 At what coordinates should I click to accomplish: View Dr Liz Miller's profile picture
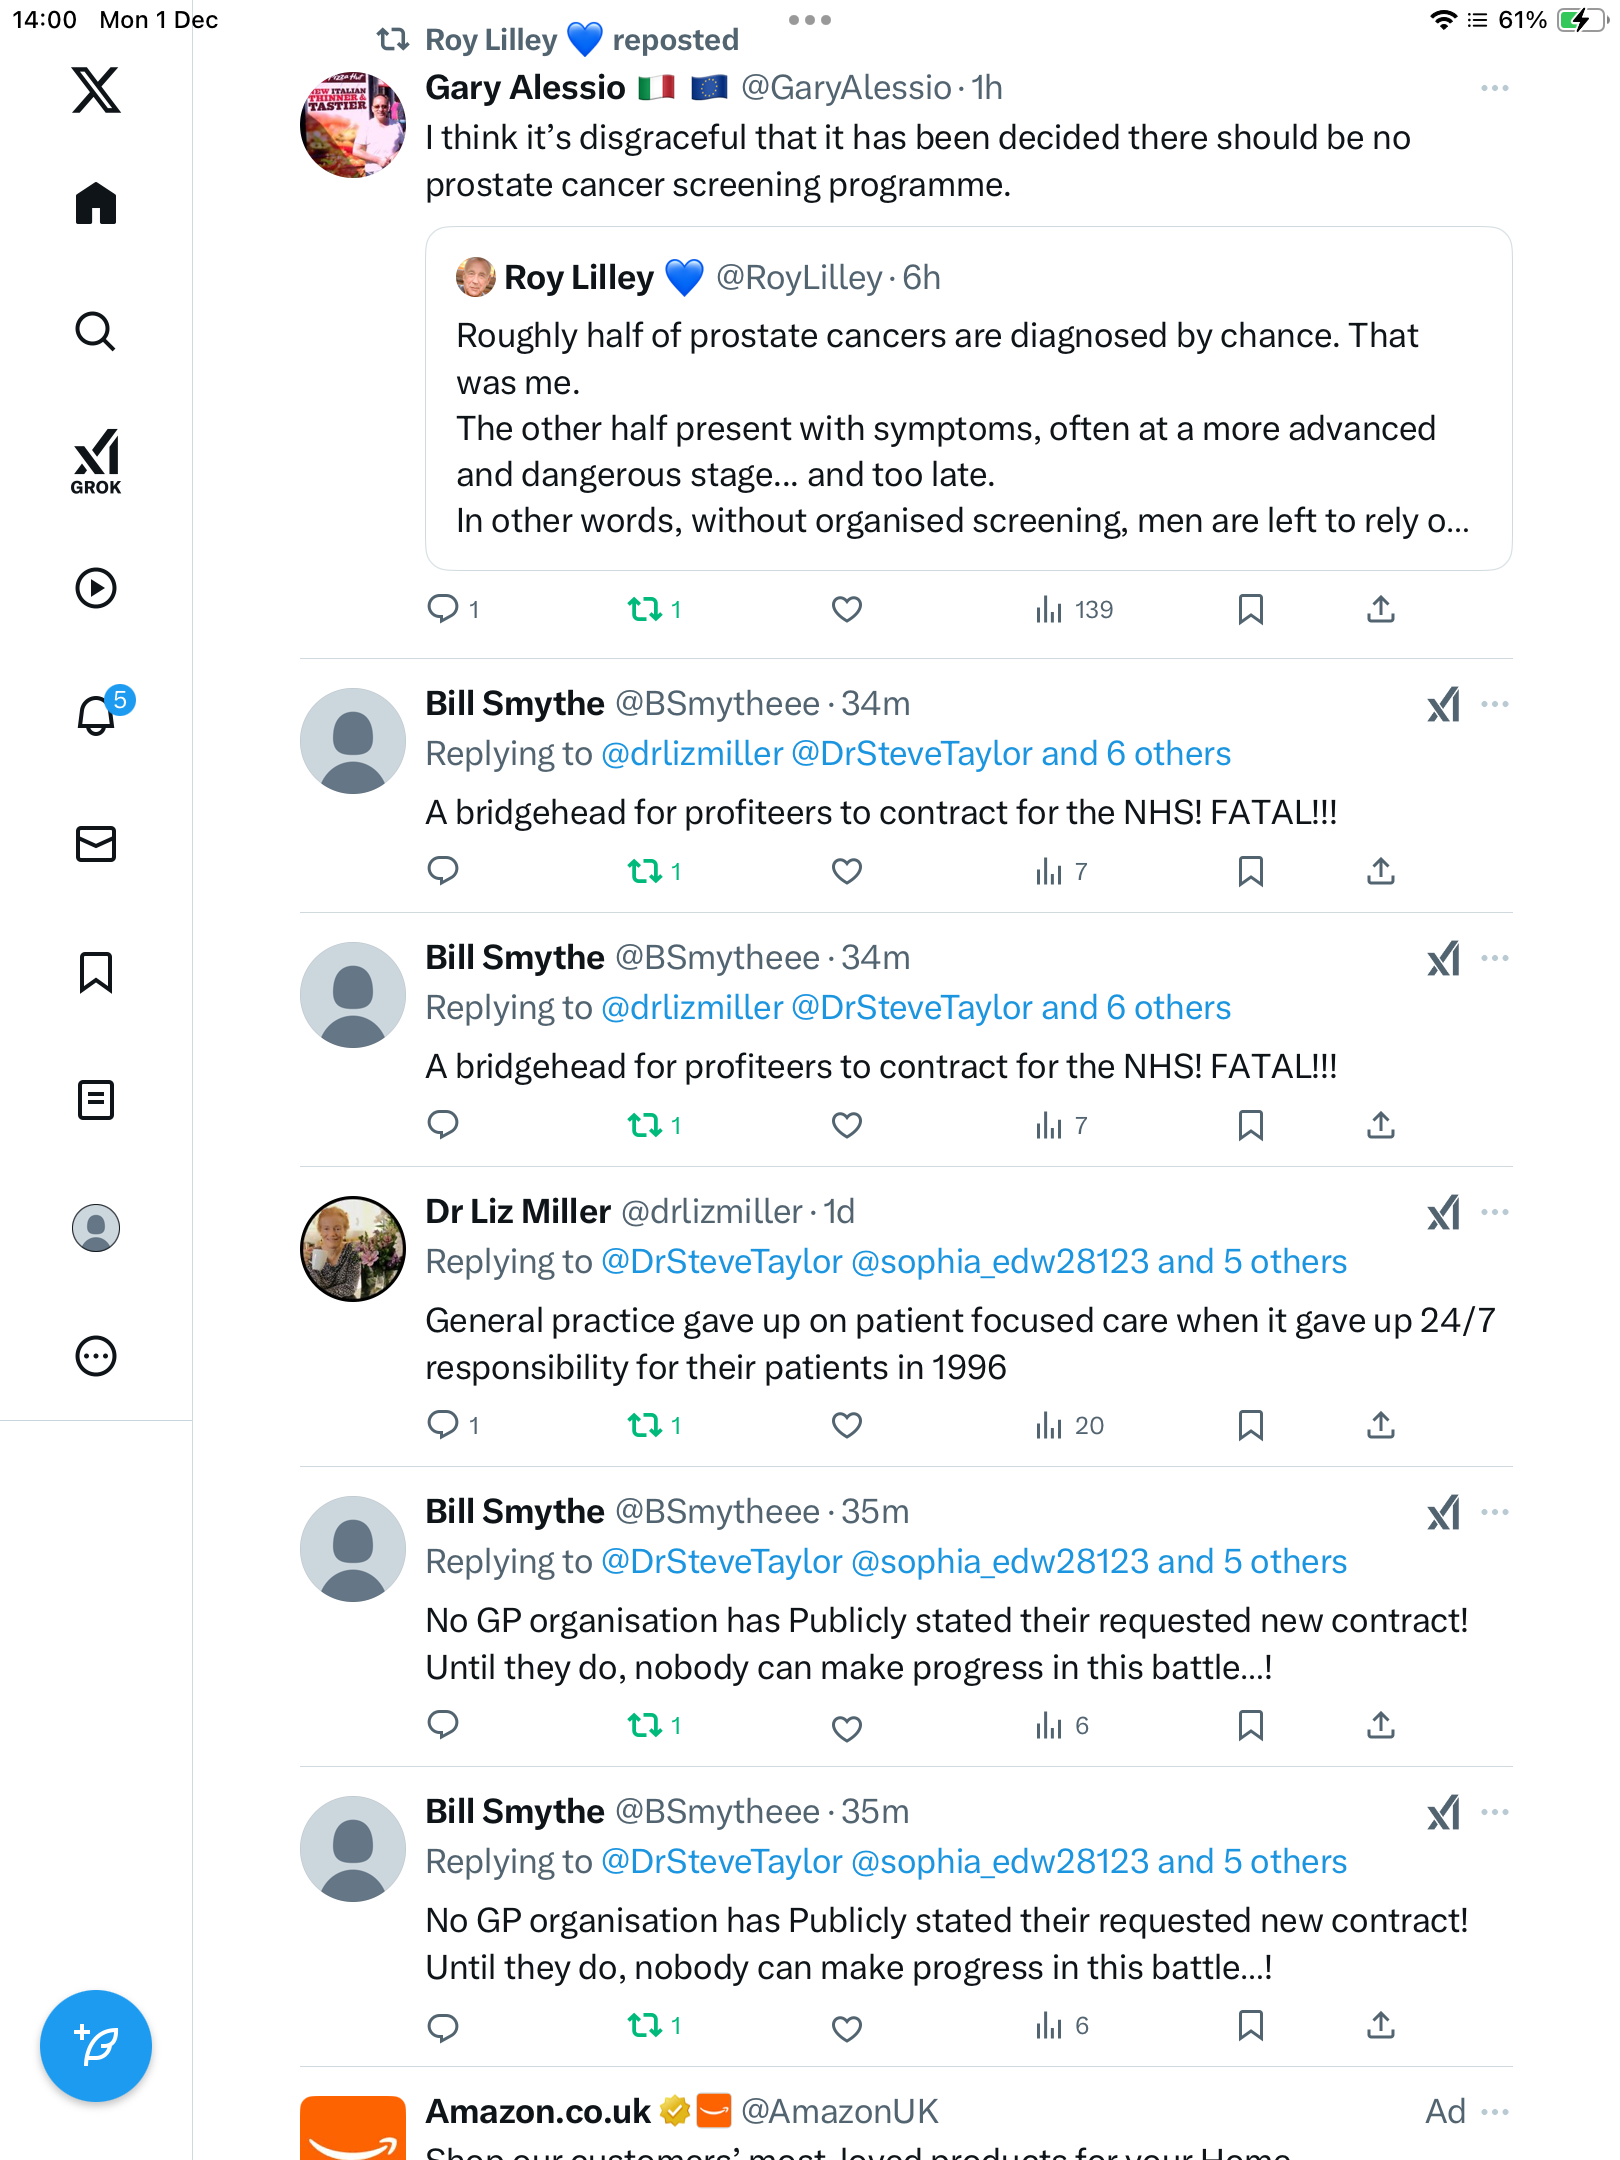click(x=353, y=1249)
